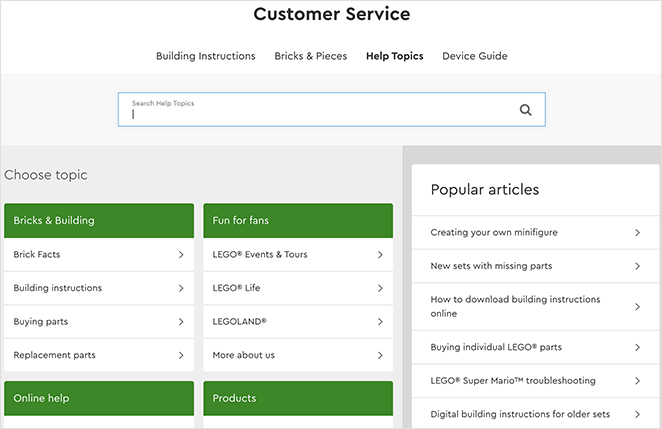Open Digital building instructions for older sets
662x429 pixels.
coord(535,414)
